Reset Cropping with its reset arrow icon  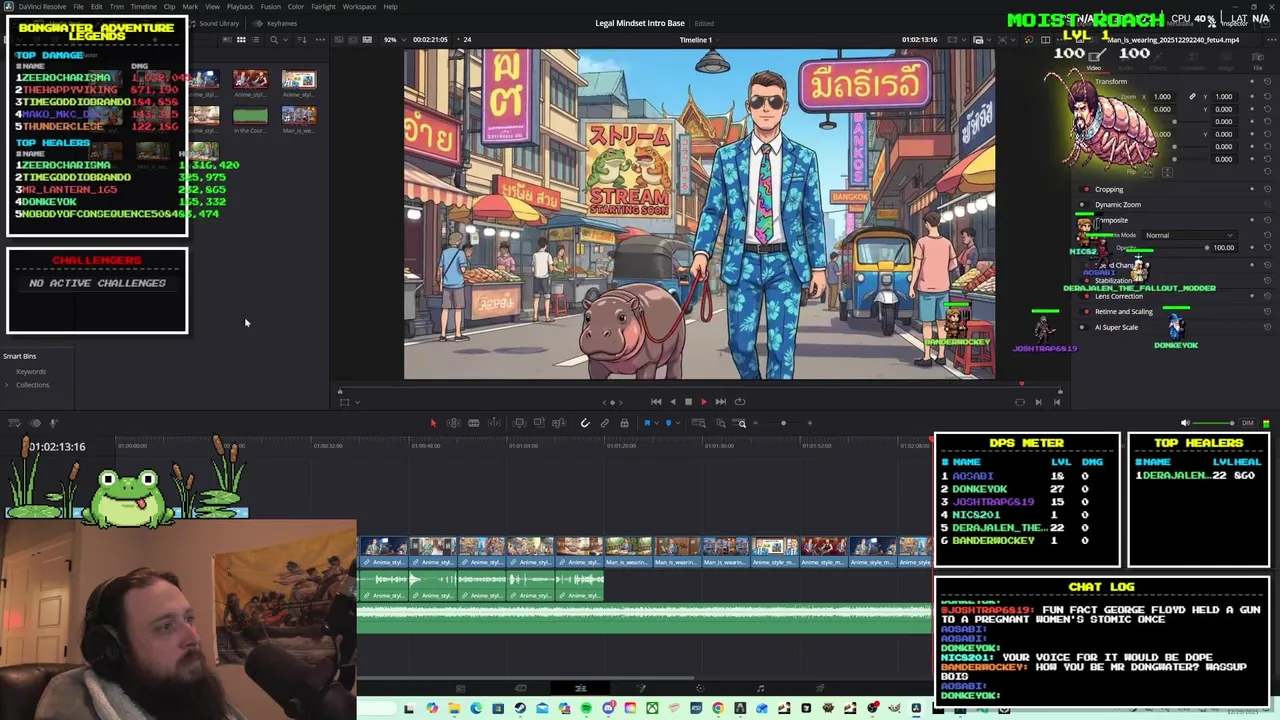pyautogui.click(x=1267, y=189)
